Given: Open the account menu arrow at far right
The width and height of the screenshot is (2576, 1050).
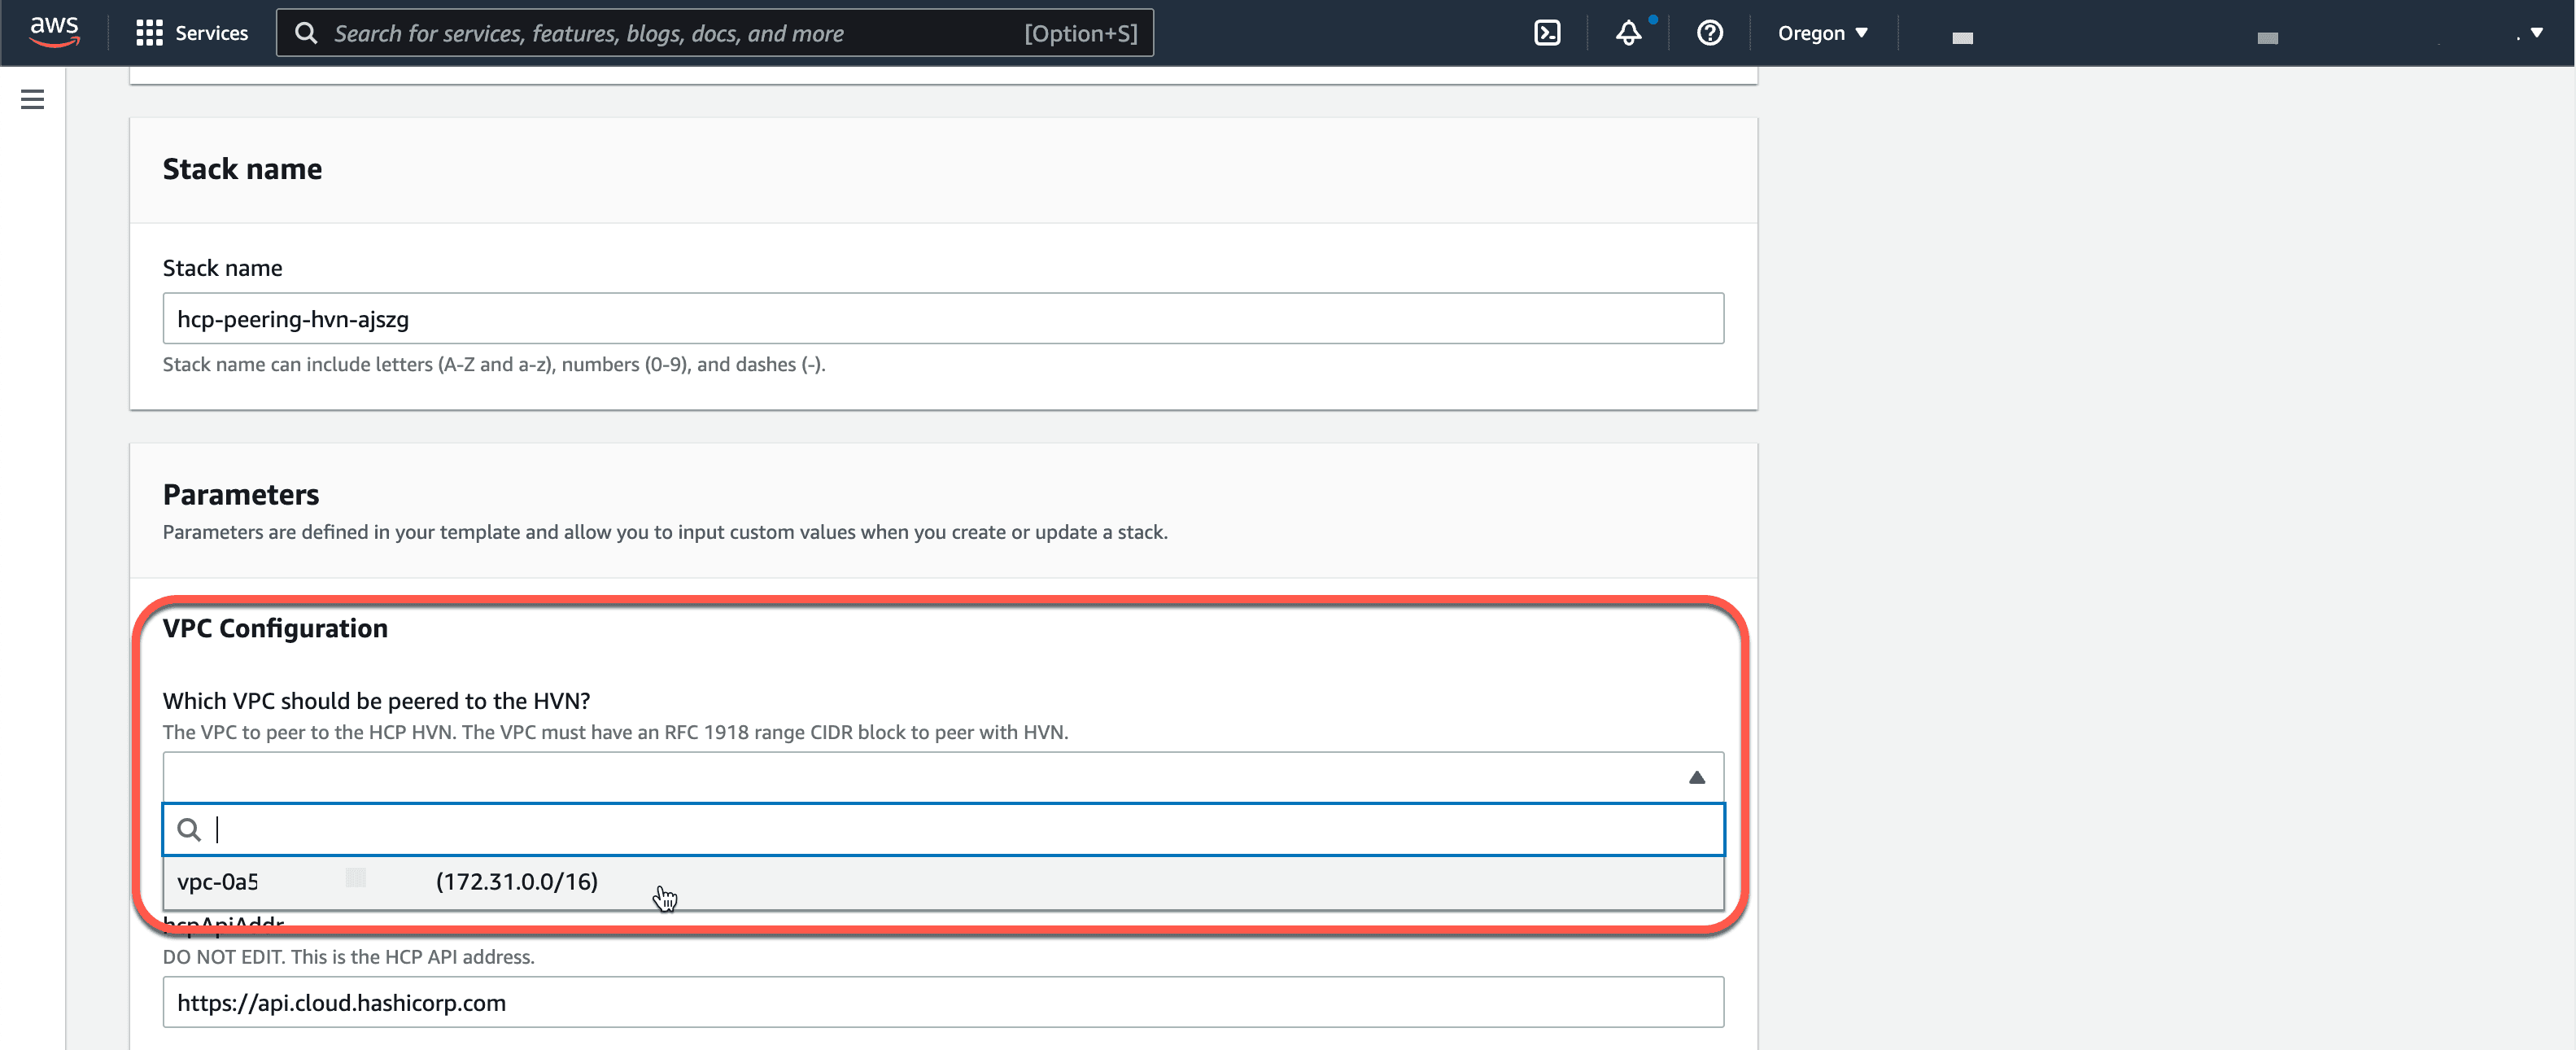Looking at the screenshot, I should [x=2537, y=33].
